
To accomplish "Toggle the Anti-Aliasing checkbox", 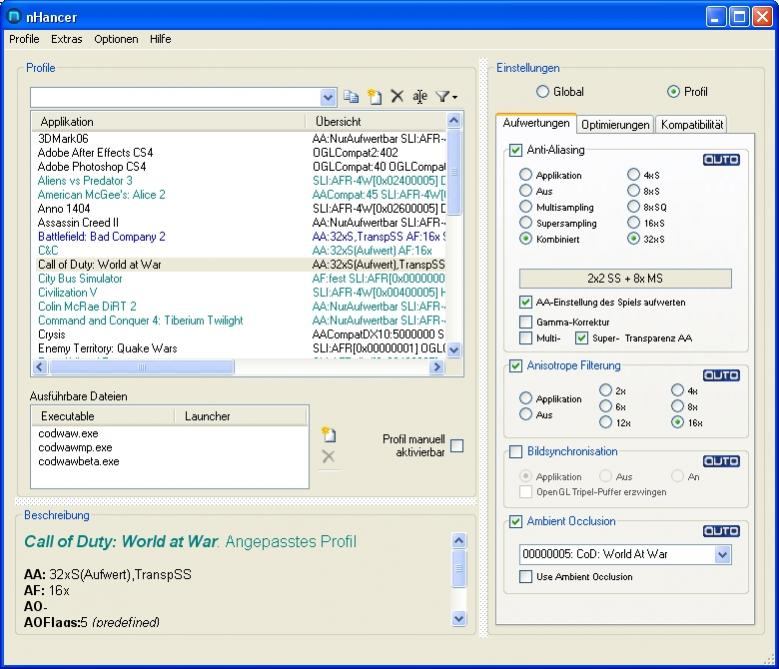I will [x=516, y=150].
